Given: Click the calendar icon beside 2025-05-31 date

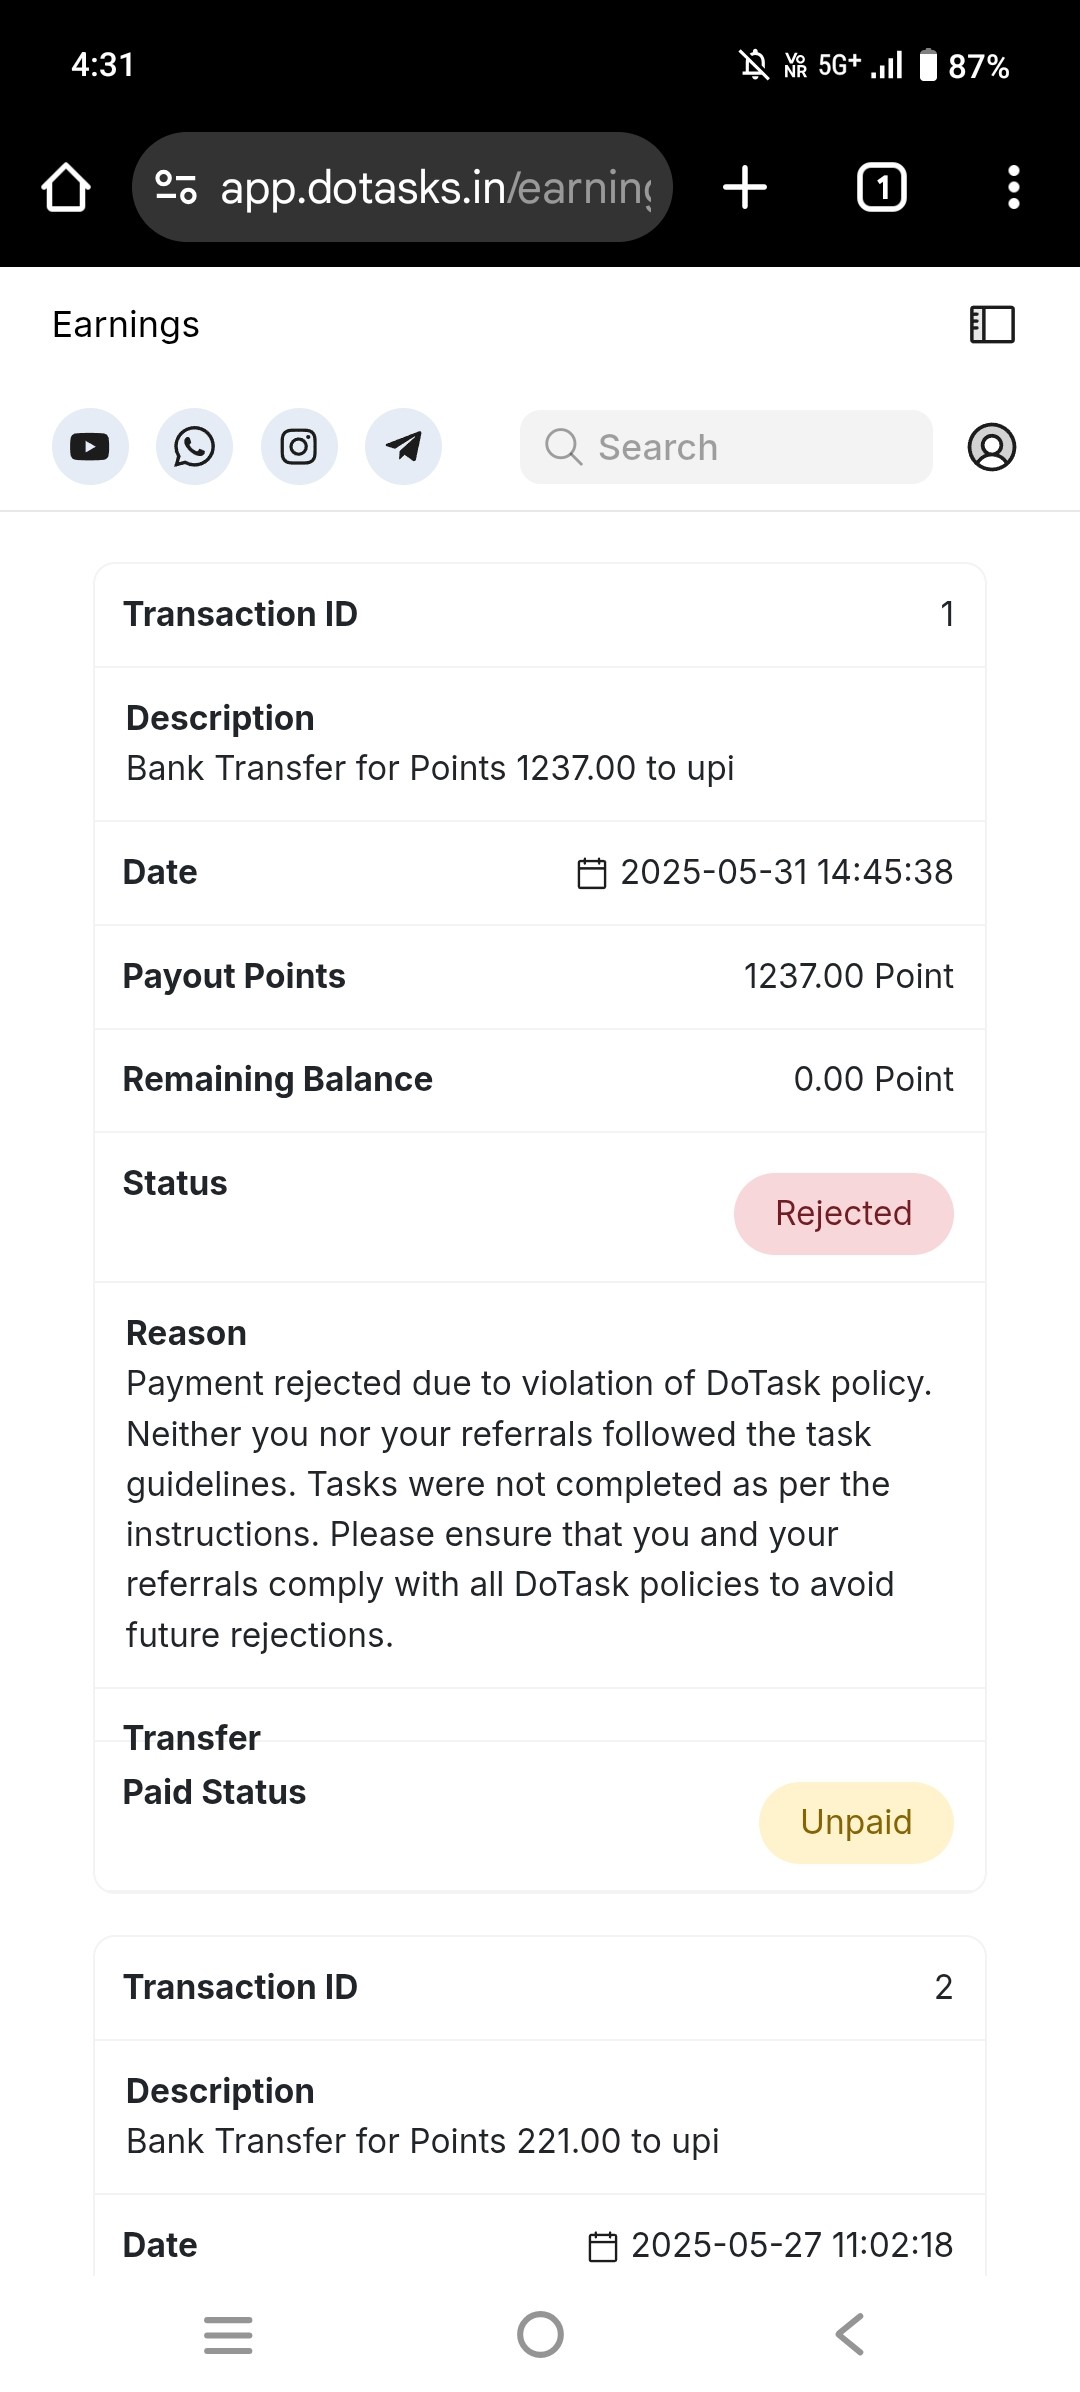Looking at the screenshot, I should (x=592, y=873).
